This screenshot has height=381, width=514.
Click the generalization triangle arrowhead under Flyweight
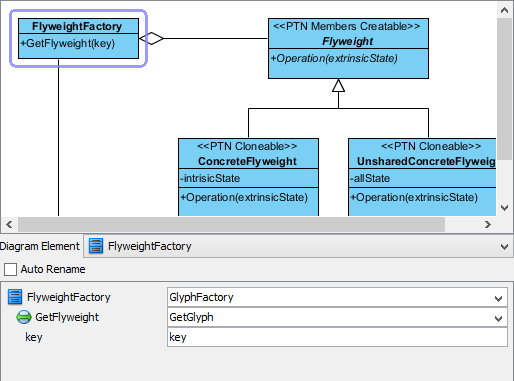click(338, 85)
